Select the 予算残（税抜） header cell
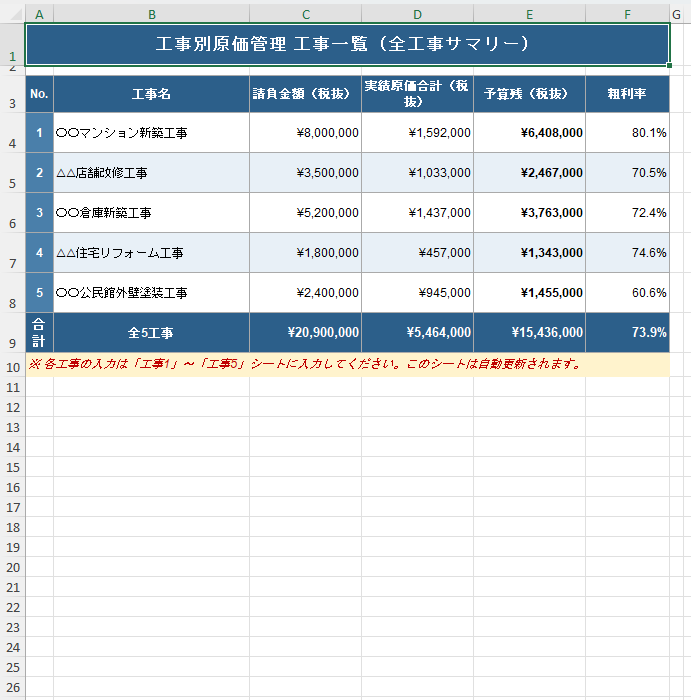This screenshot has height=700, width=691. point(529,94)
